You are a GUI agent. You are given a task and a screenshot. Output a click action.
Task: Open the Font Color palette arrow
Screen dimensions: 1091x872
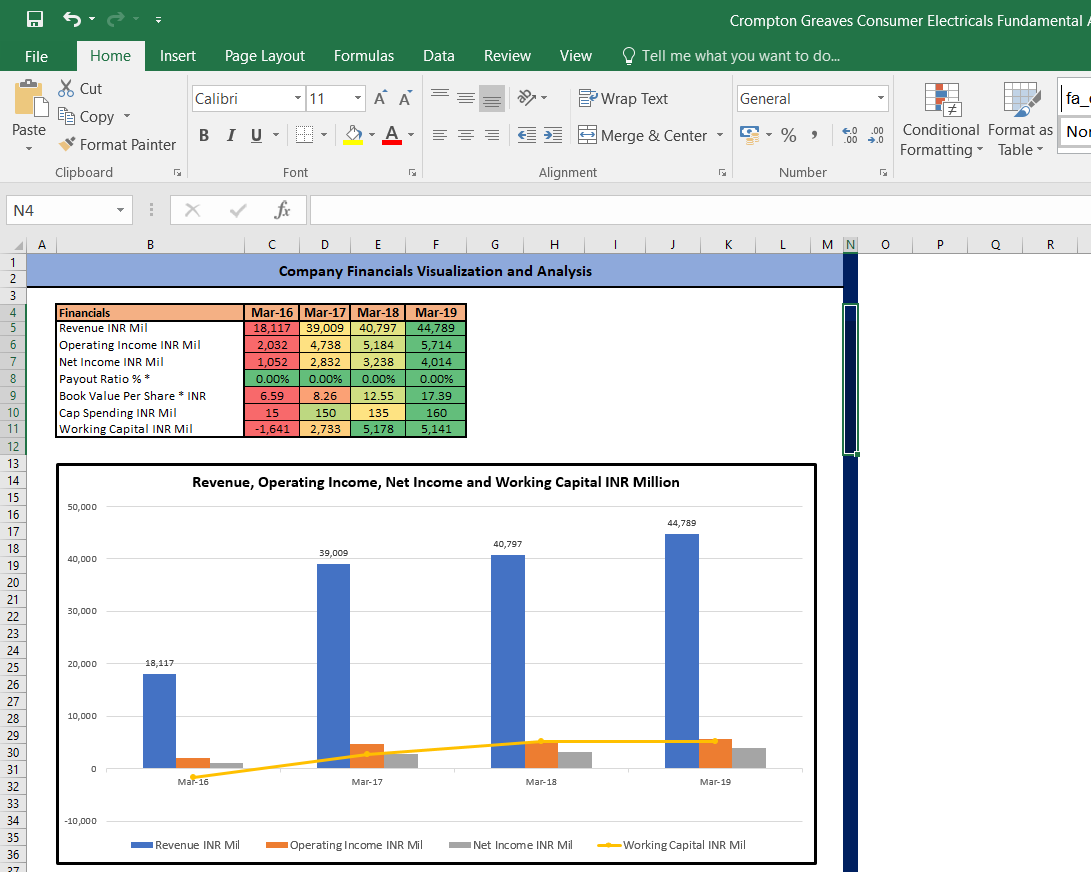pyautogui.click(x=411, y=135)
